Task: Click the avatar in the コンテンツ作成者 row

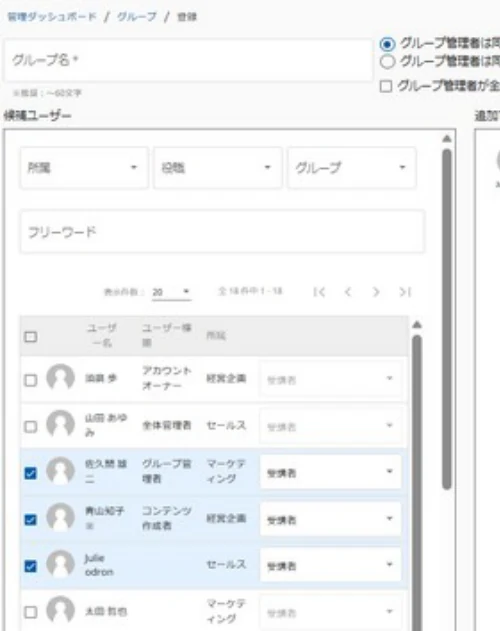Action: pyautogui.click(x=60, y=518)
